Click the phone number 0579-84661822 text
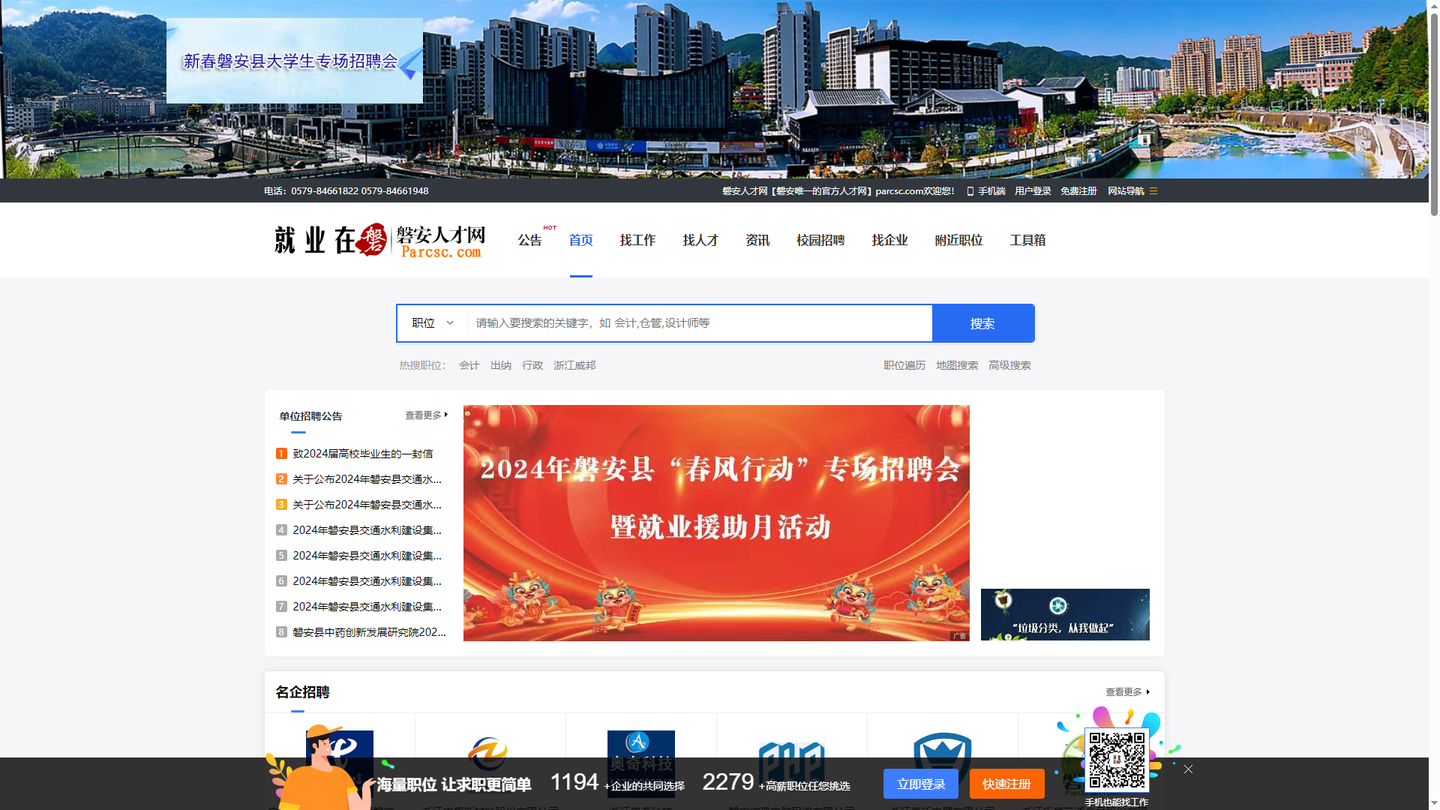This screenshot has width=1440, height=810. (x=324, y=191)
